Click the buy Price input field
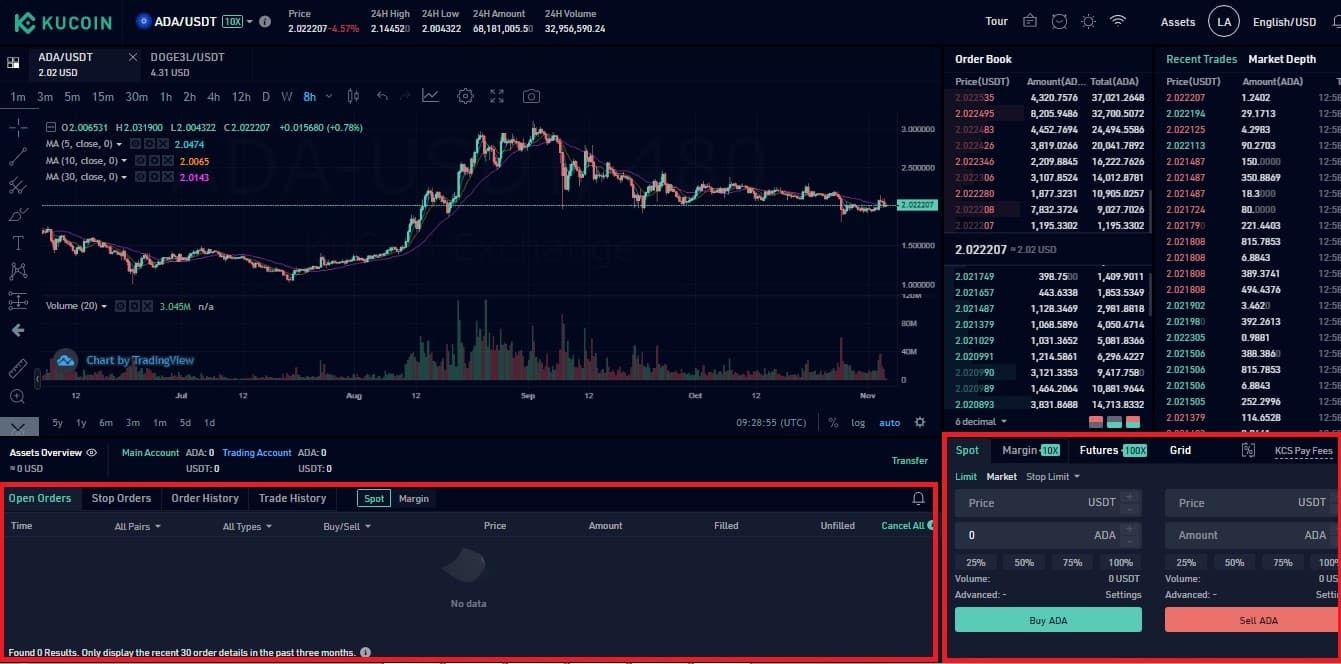 1048,503
